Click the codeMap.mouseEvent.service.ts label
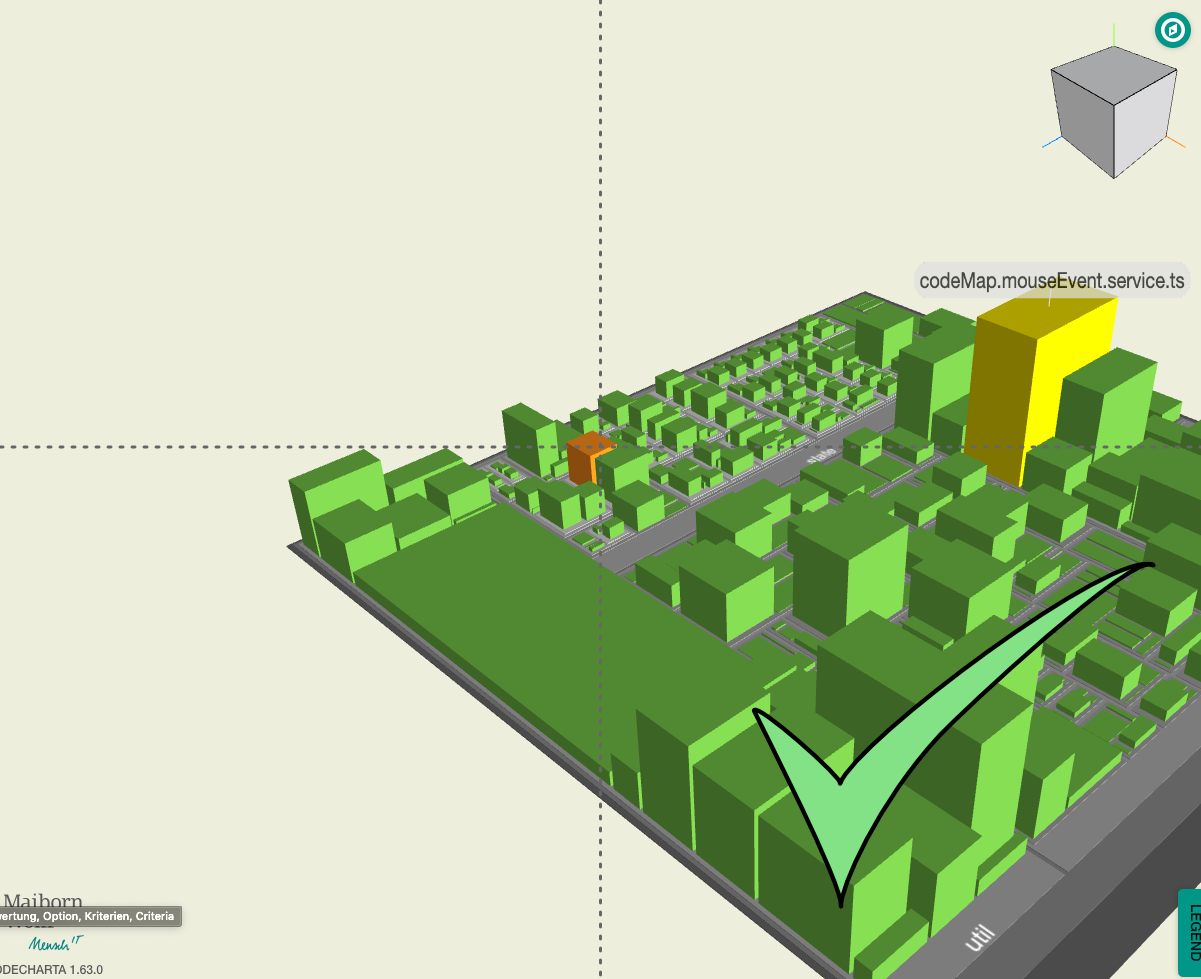The height and width of the screenshot is (979, 1201). click(x=1050, y=281)
